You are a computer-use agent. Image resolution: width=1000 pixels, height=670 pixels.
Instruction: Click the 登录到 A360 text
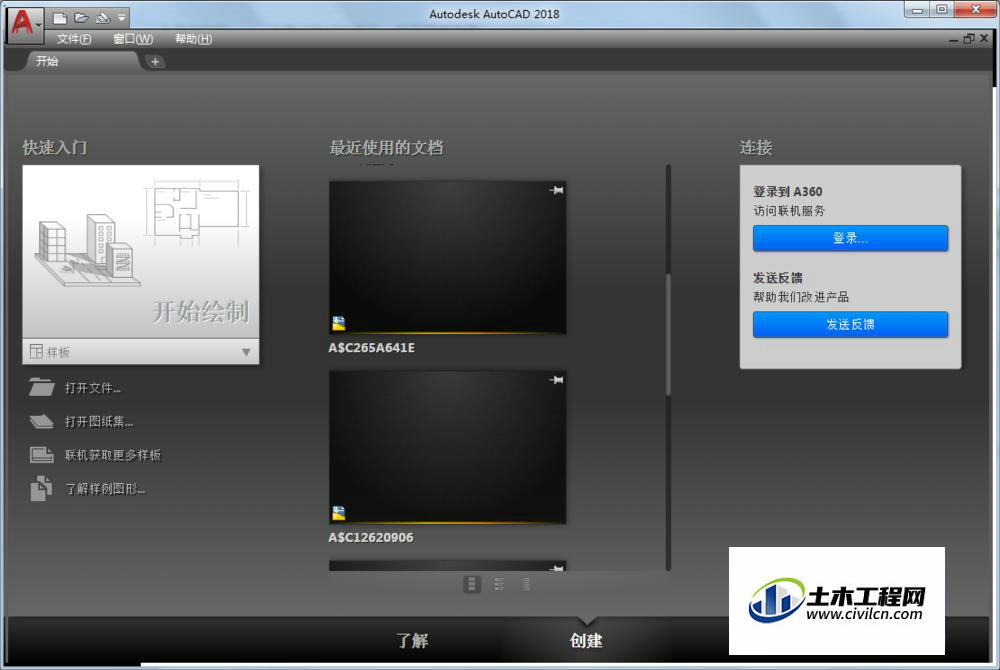(788, 191)
